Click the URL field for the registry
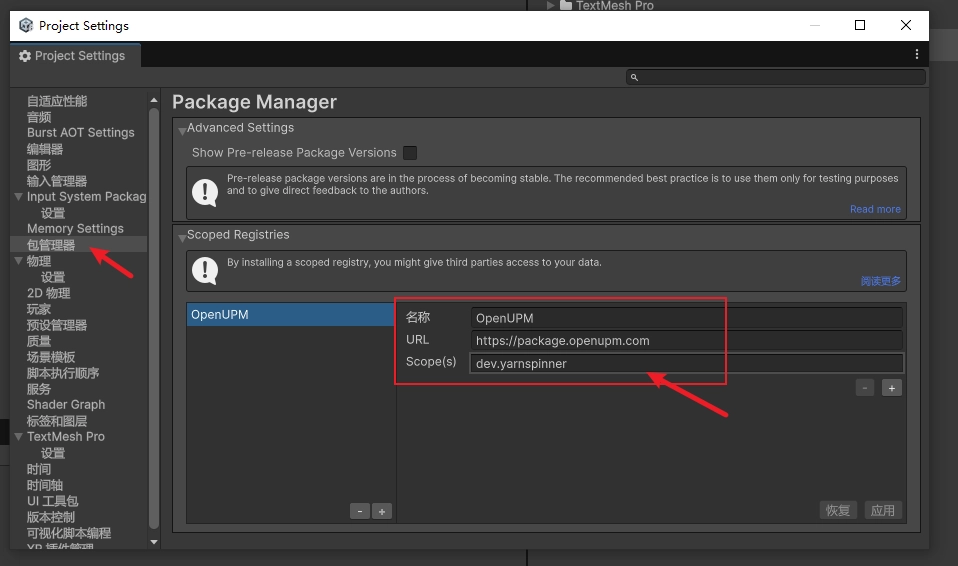This screenshot has width=958, height=566. click(x=687, y=340)
